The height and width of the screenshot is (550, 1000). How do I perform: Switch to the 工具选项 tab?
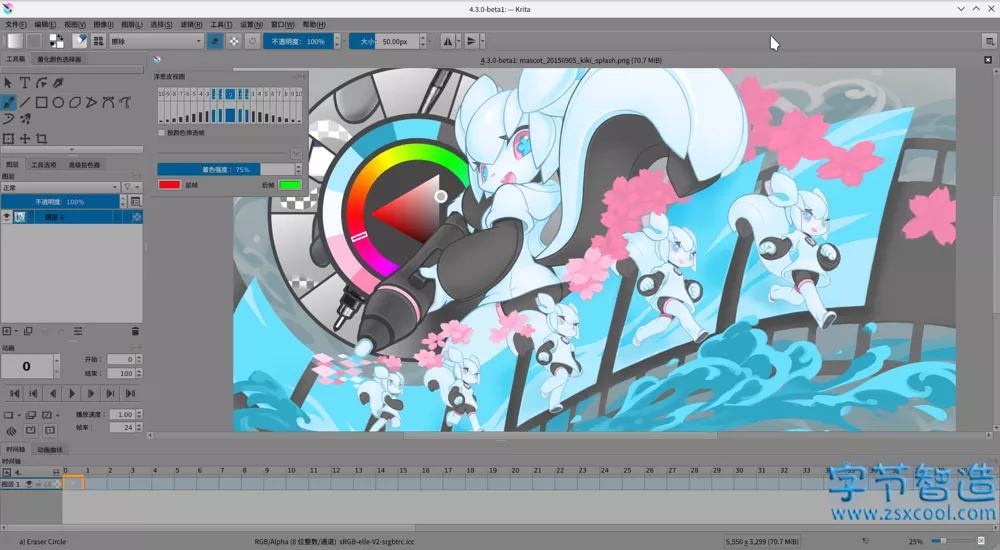(x=44, y=165)
